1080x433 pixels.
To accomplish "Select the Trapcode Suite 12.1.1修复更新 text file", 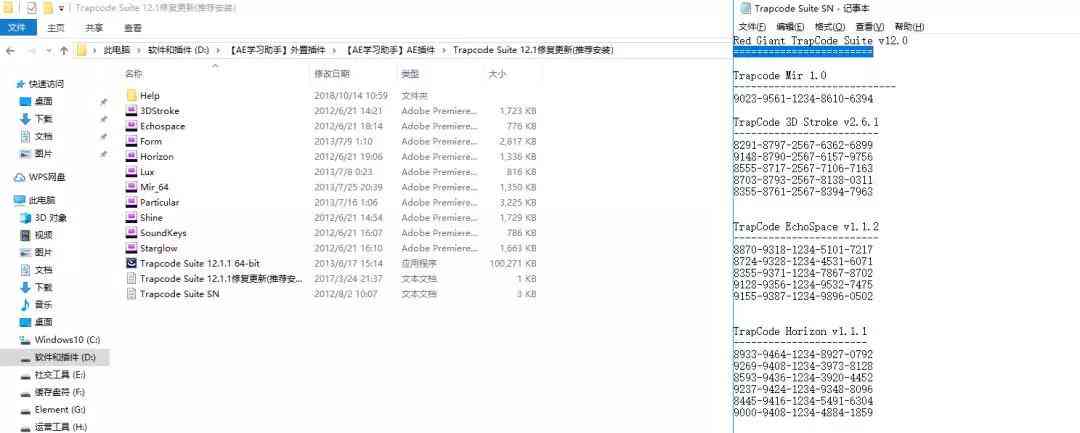I will point(221,279).
